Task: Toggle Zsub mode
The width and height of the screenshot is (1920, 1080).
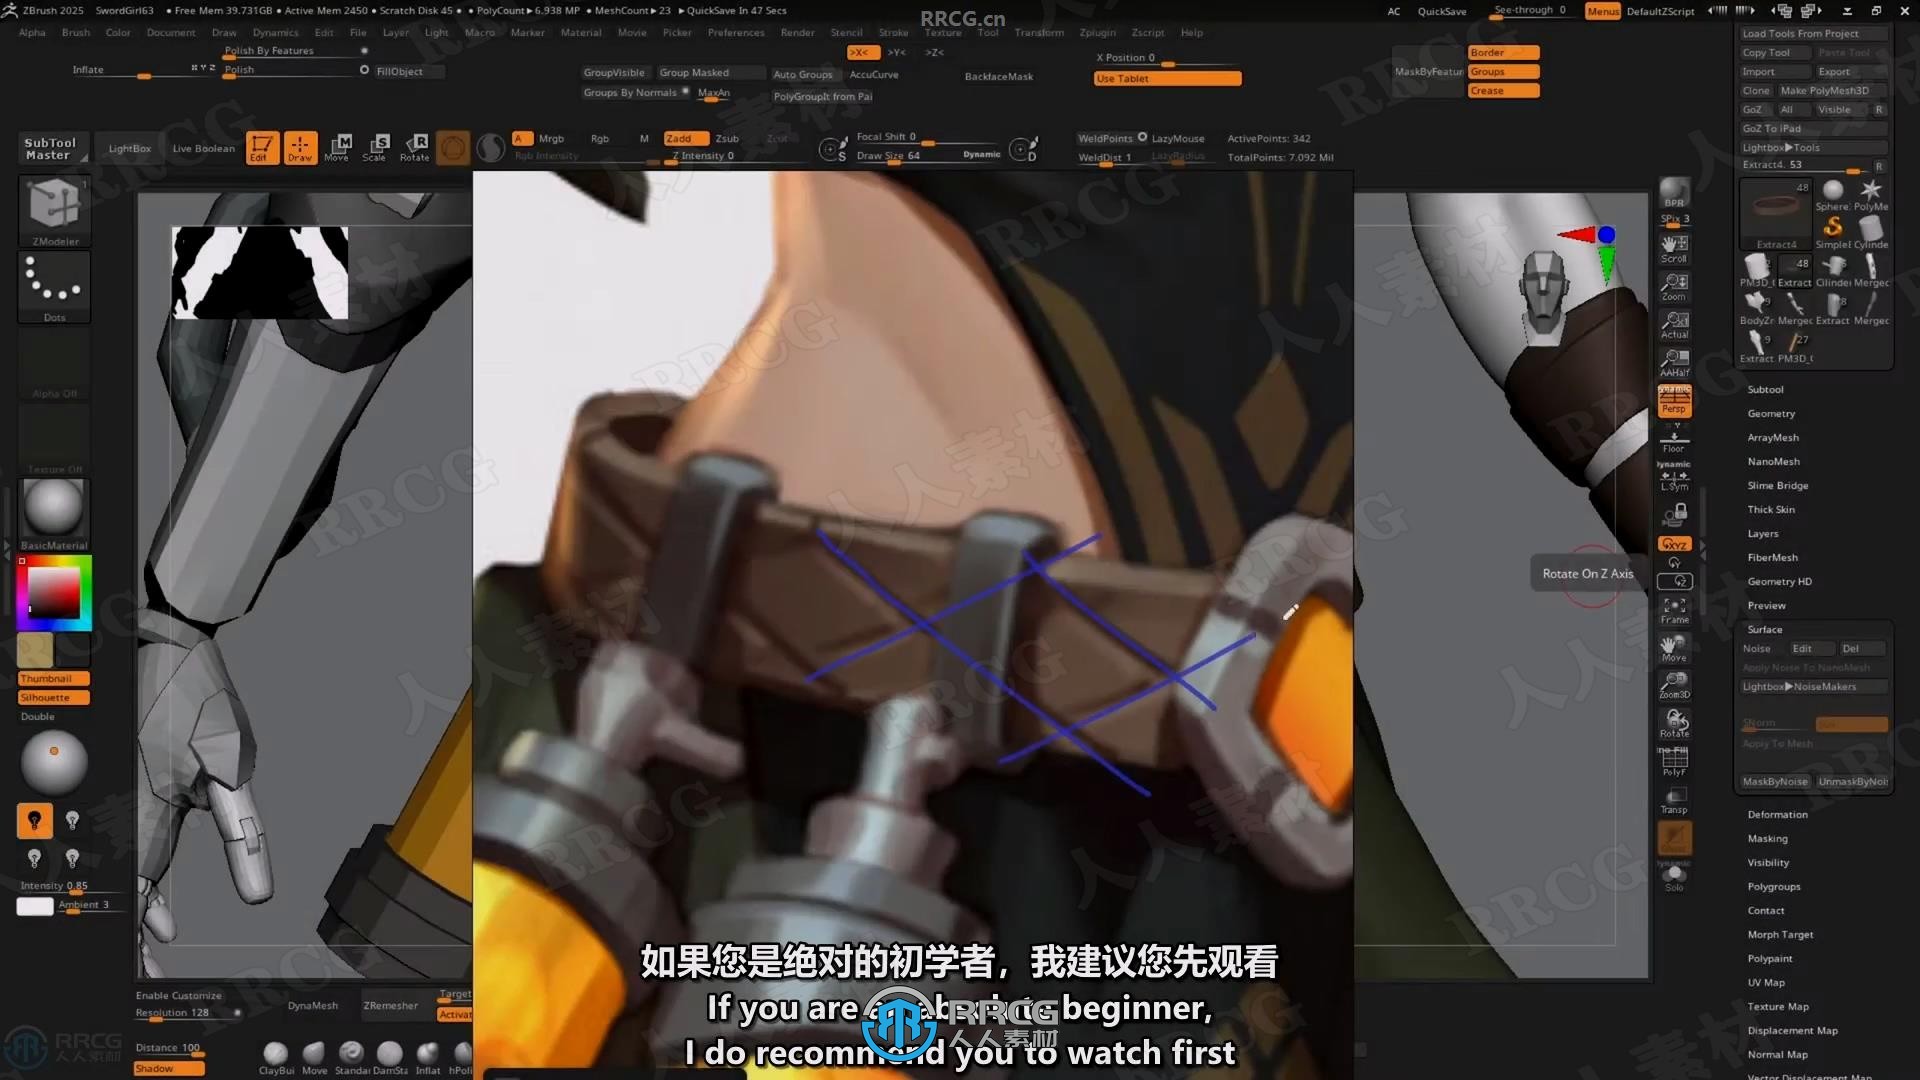Action: (727, 139)
